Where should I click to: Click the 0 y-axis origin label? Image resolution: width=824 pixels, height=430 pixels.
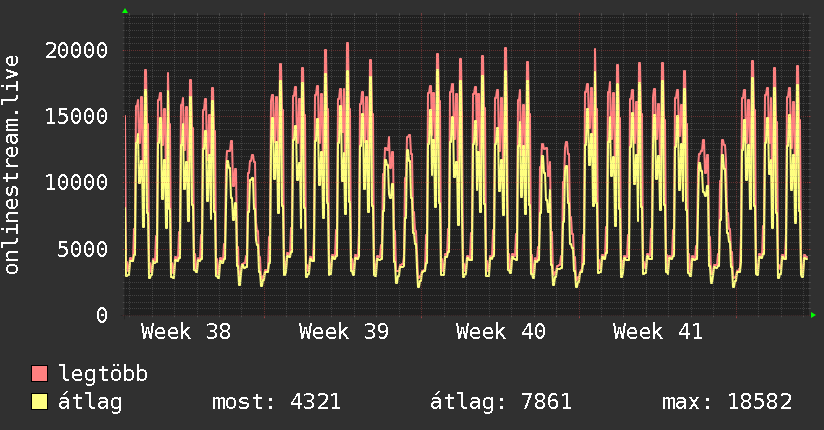102,315
